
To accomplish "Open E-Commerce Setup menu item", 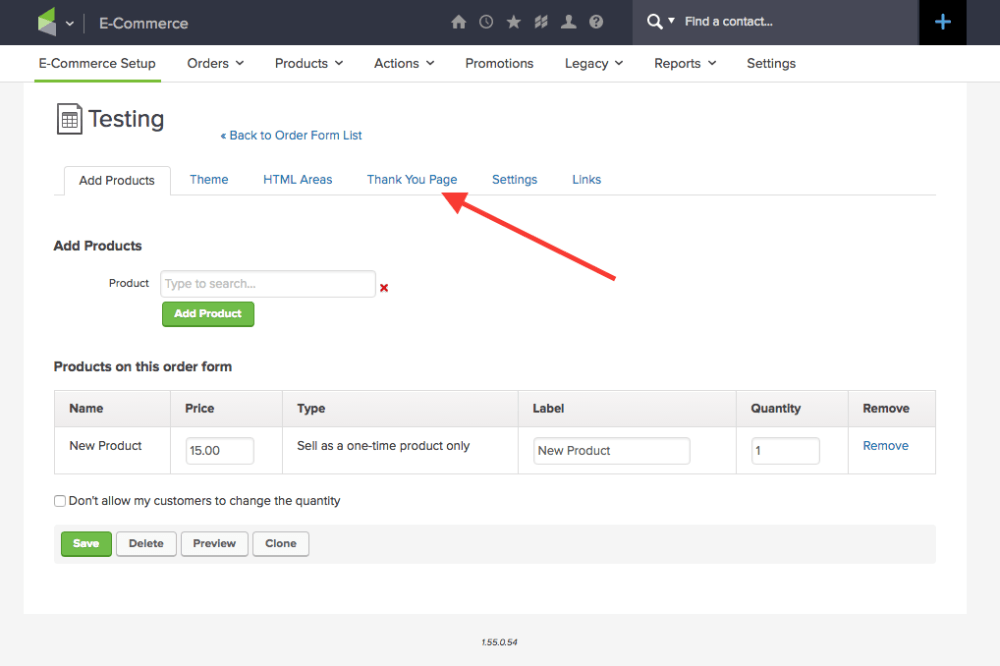I will click(x=97, y=63).
